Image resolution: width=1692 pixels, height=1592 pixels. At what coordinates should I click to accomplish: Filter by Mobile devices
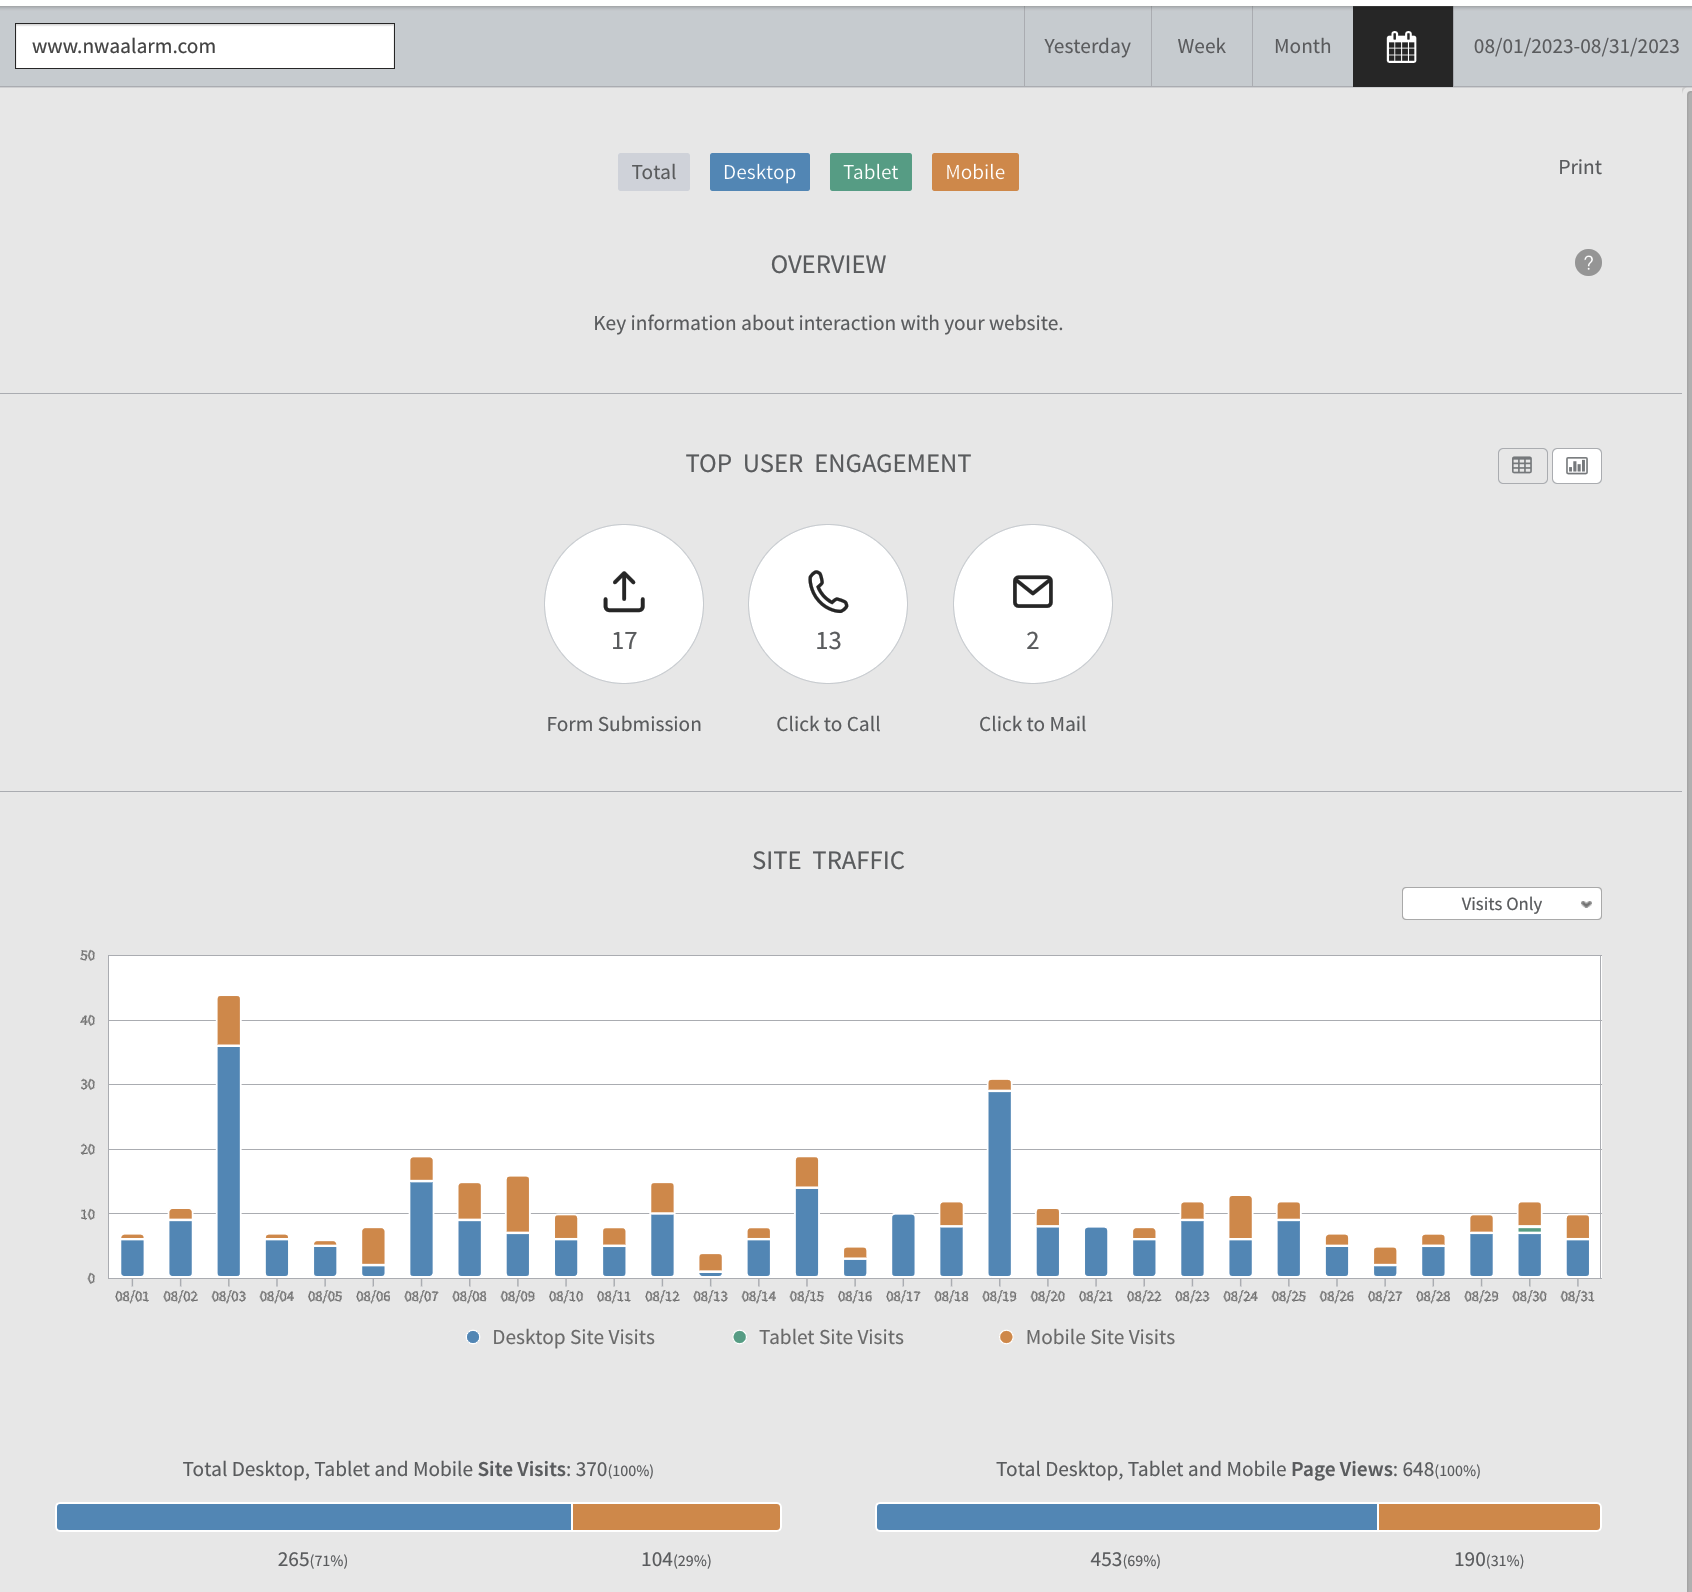tap(974, 172)
